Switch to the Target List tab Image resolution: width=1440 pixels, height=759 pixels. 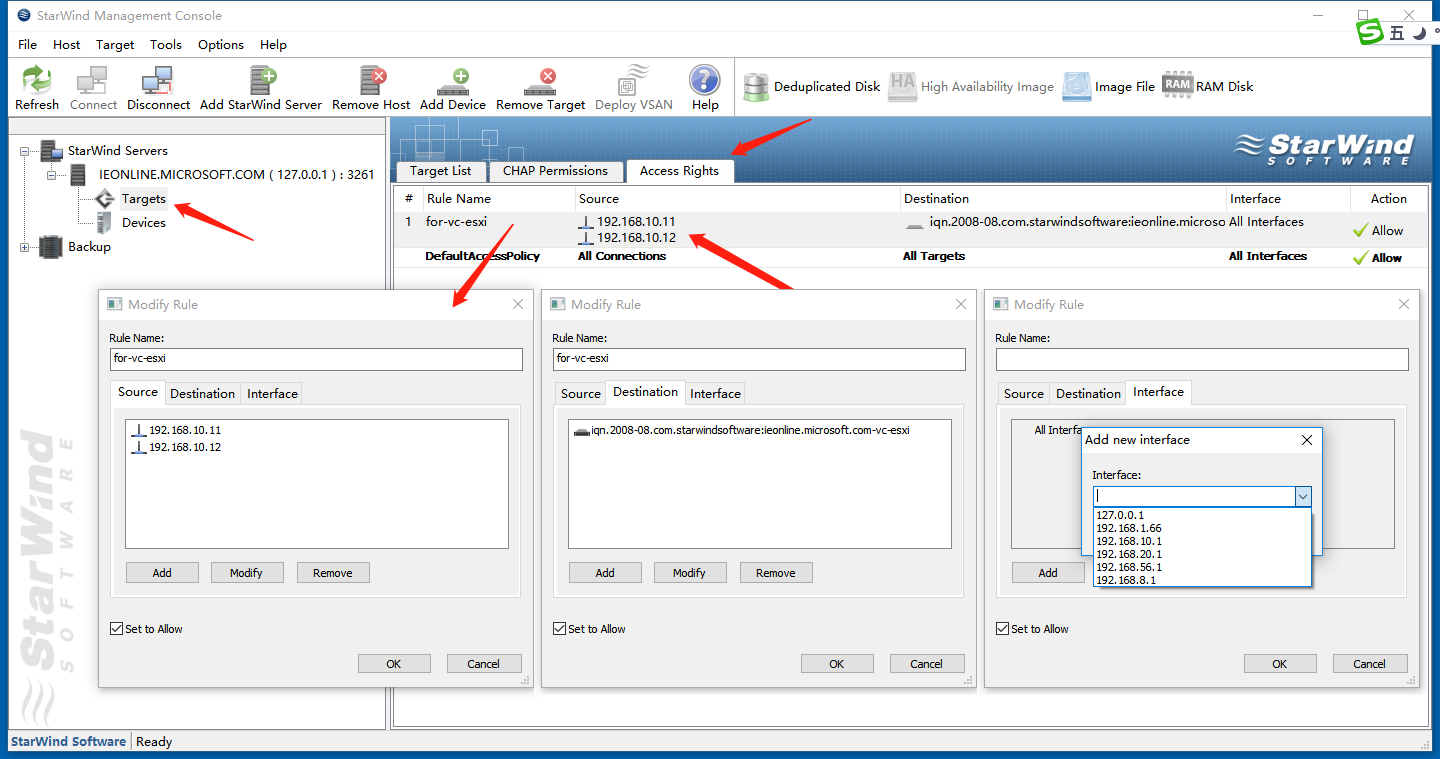click(x=441, y=171)
